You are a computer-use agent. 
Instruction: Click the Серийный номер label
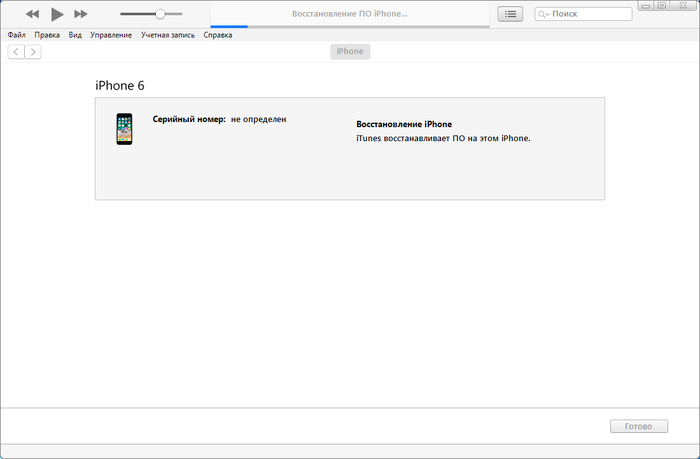click(189, 119)
